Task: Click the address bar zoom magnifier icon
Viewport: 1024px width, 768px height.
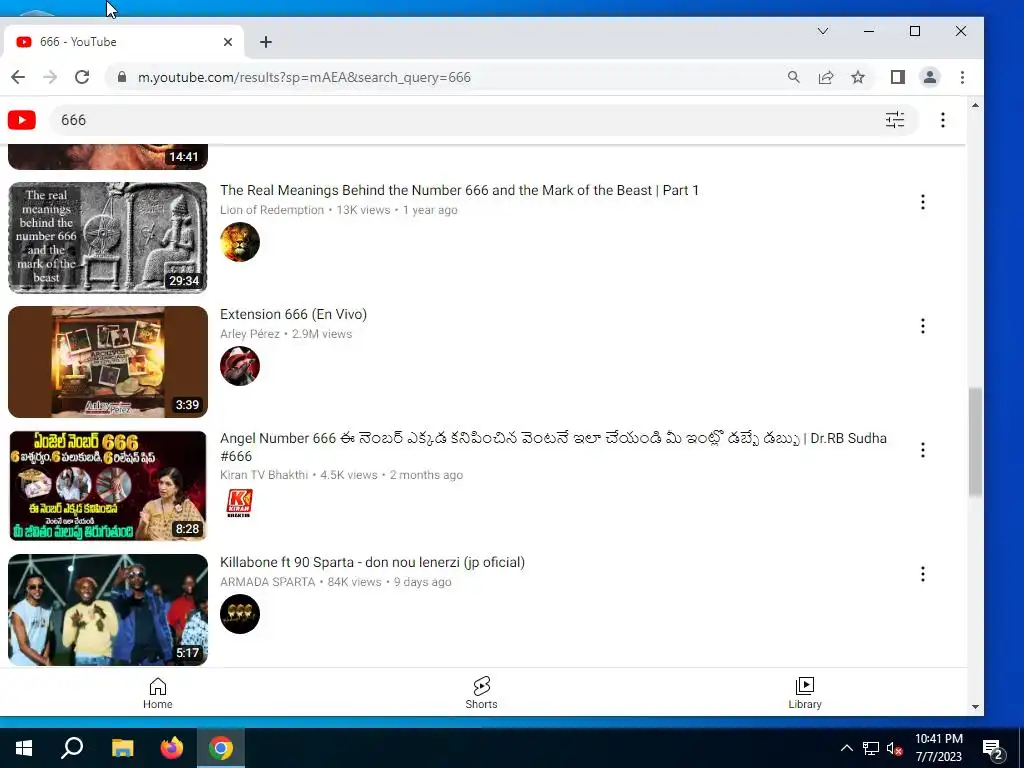Action: pyautogui.click(x=793, y=77)
